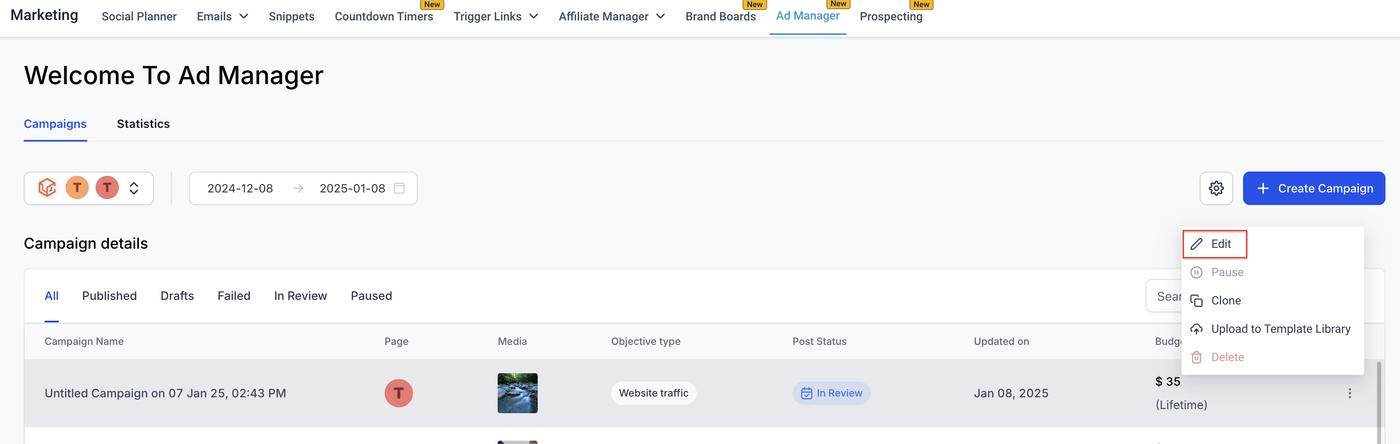Screen dimensions: 1400x444
Task: Filter campaigns by Paused
Action: point(371,296)
